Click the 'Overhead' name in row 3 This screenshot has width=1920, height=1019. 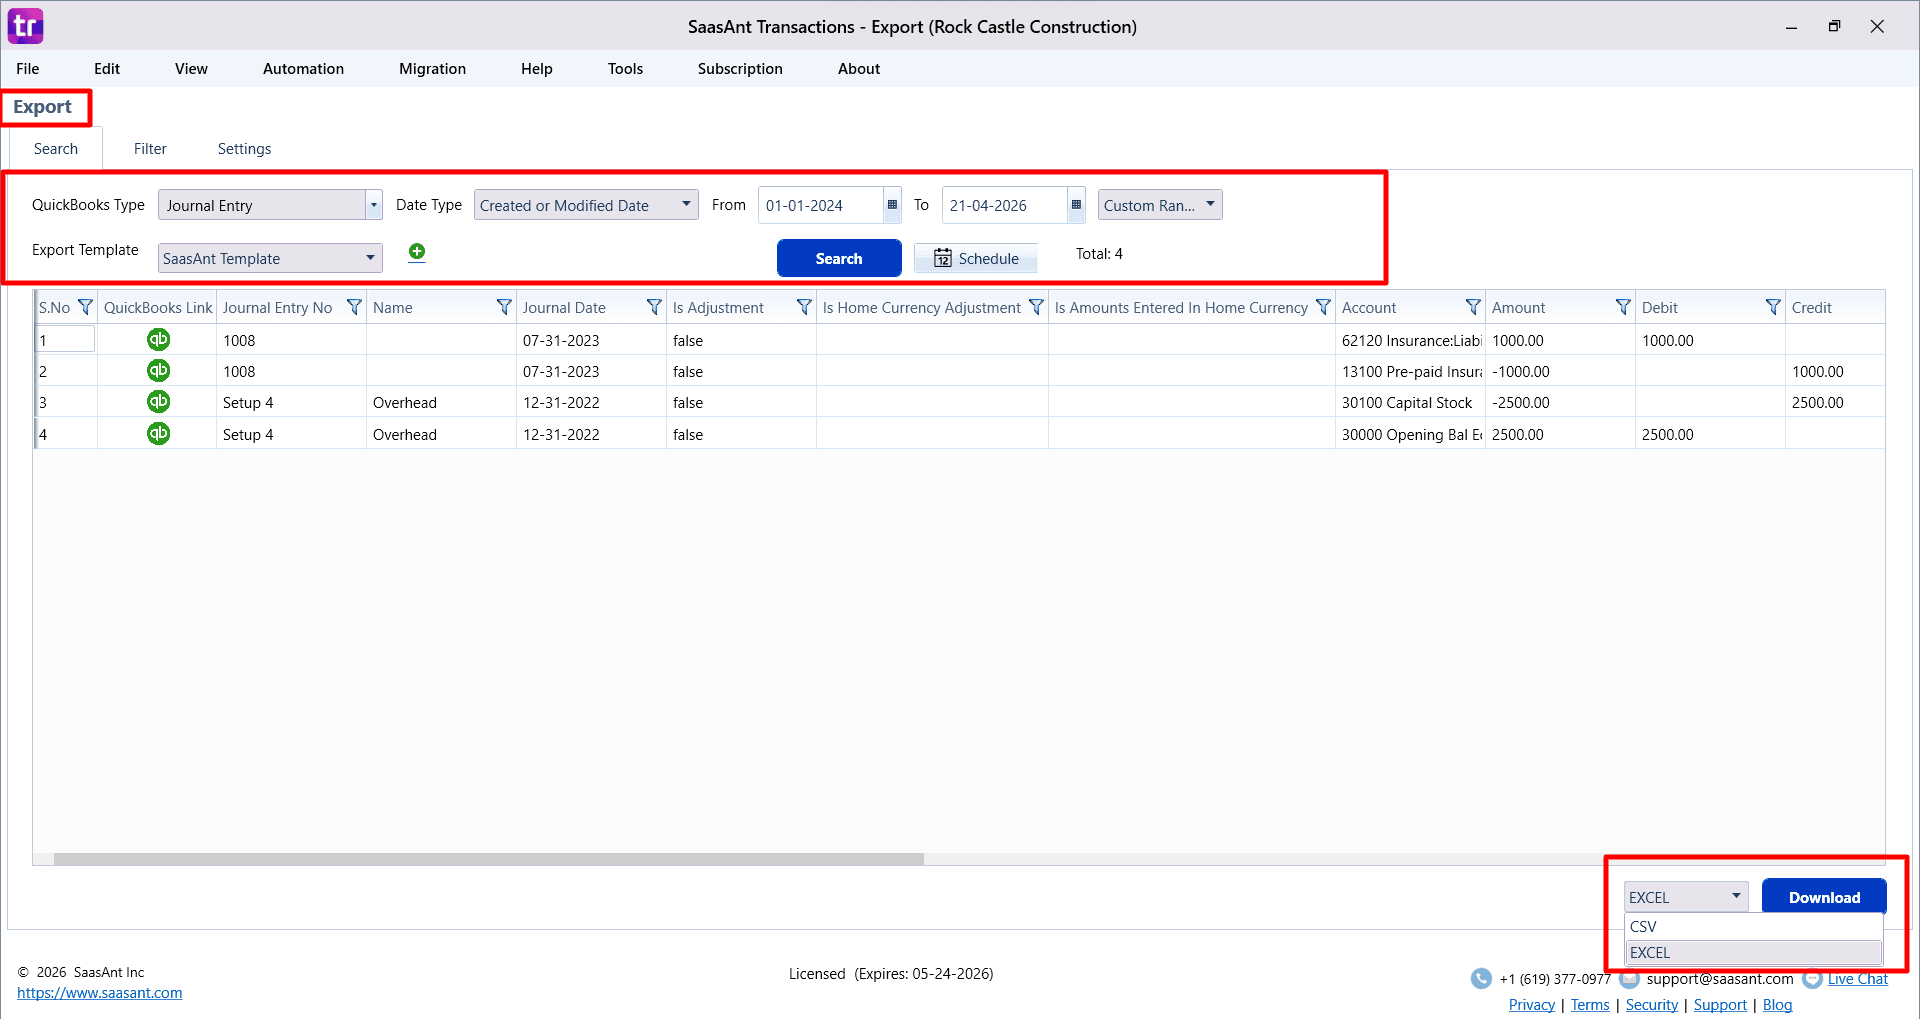(x=405, y=402)
